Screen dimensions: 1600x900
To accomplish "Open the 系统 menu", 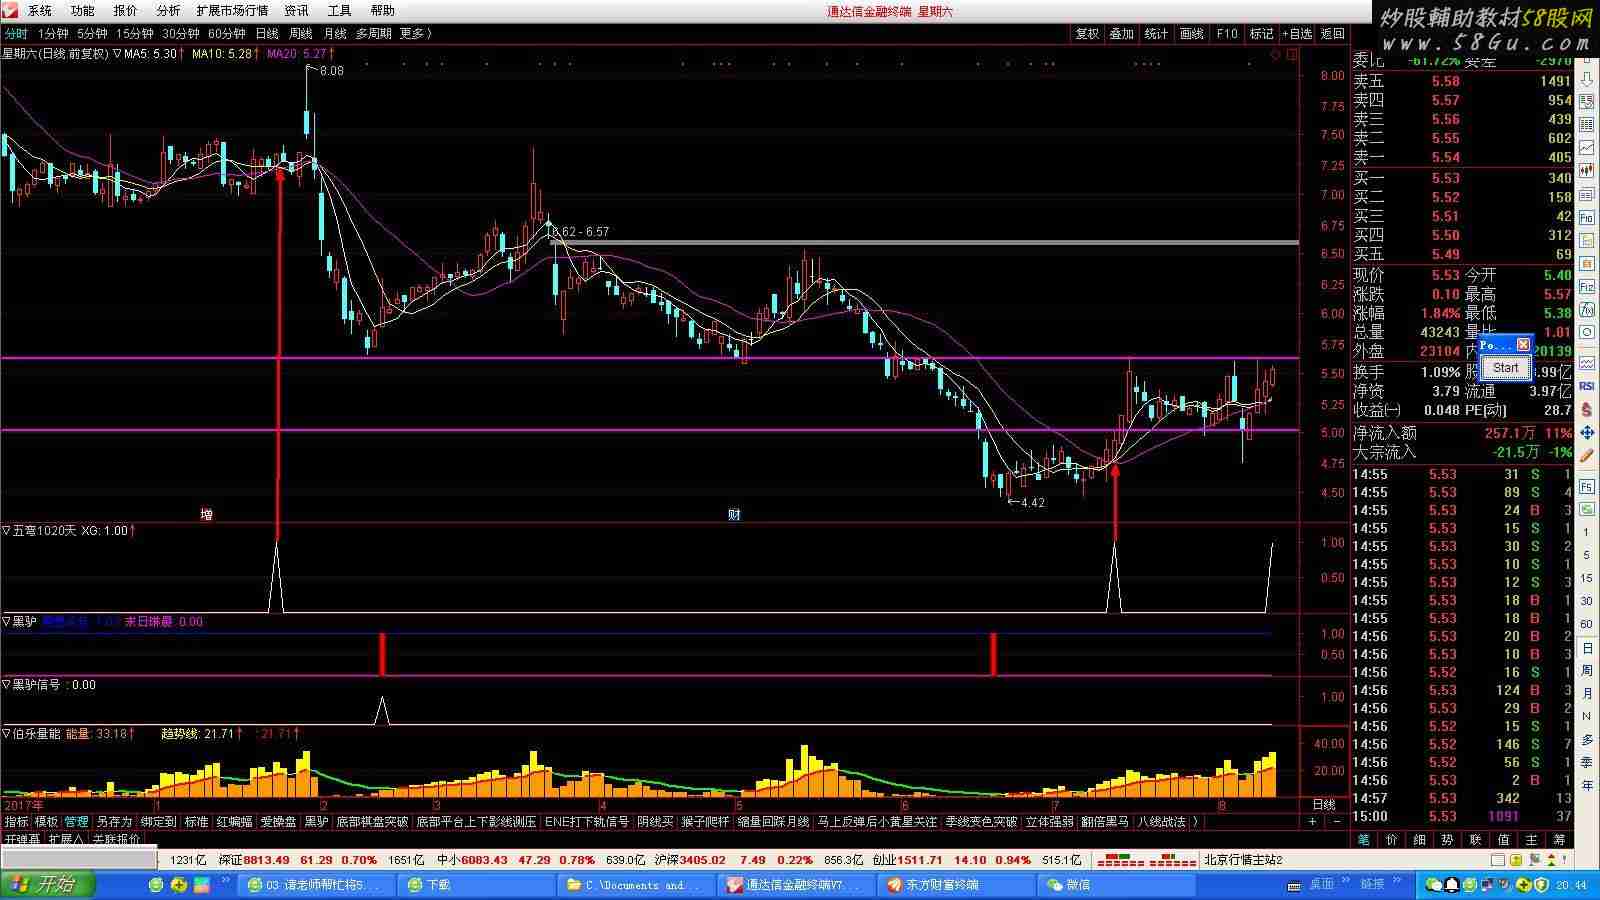I will pyautogui.click(x=40, y=10).
